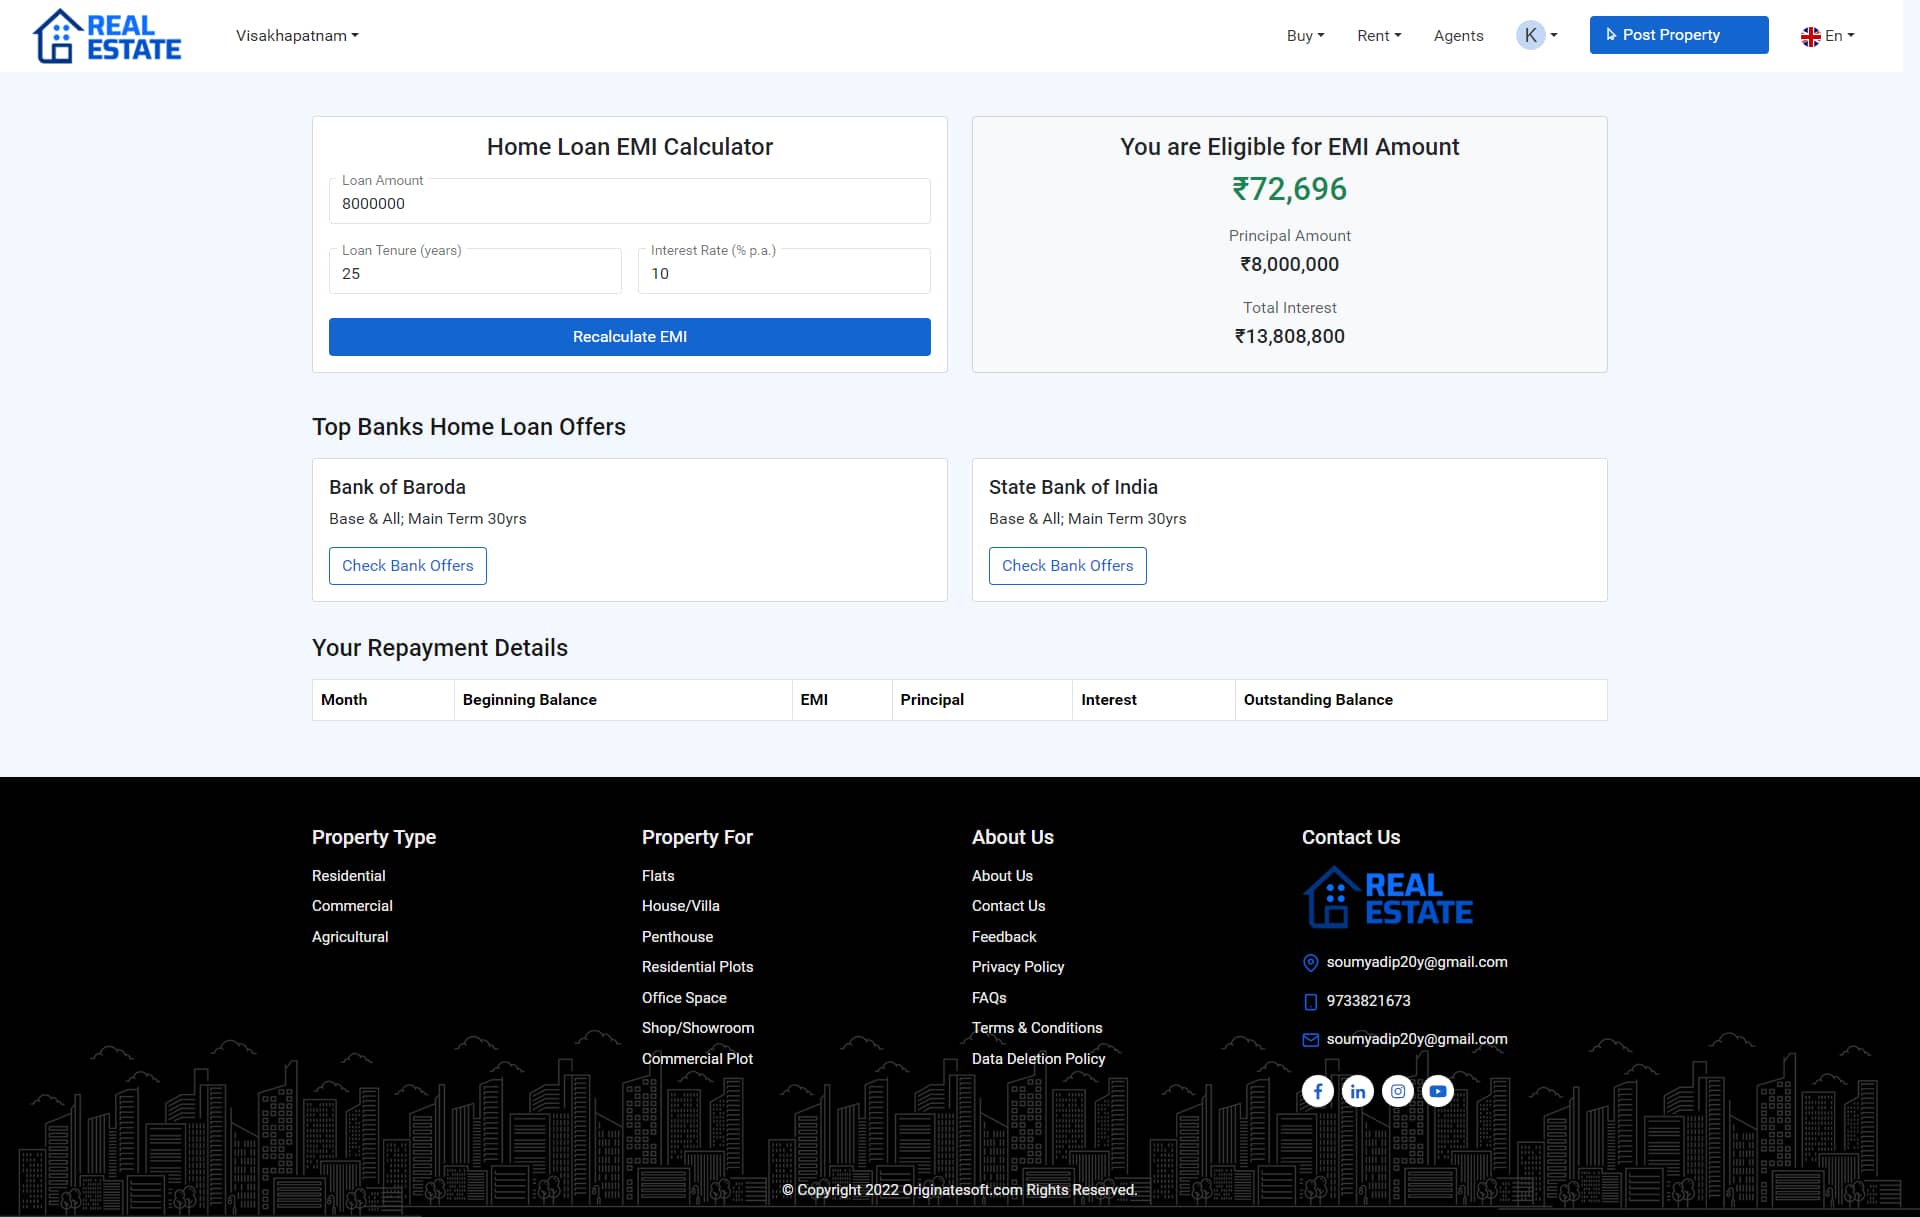Open the YouTube social icon
Image resolution: width=1920 pixels, height=1217 pixels.
1437,1091
